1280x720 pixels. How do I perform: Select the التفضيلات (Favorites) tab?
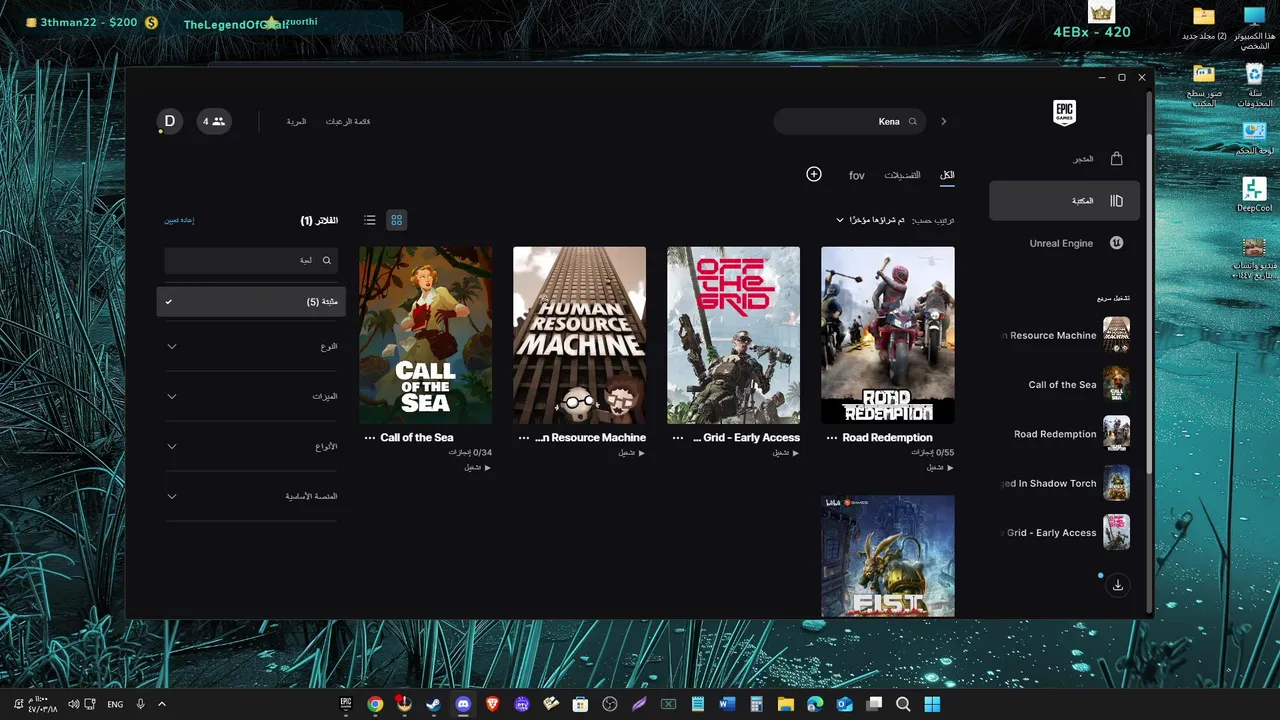[902, 175]
